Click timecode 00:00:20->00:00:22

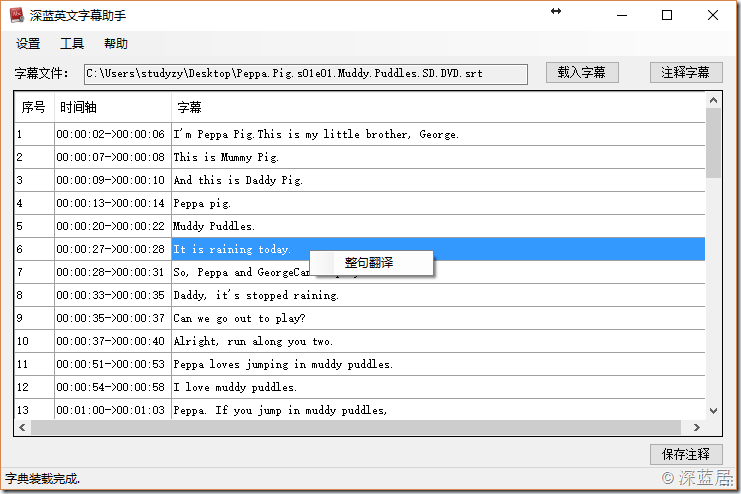pyautogui.click(x=111, y=226)
